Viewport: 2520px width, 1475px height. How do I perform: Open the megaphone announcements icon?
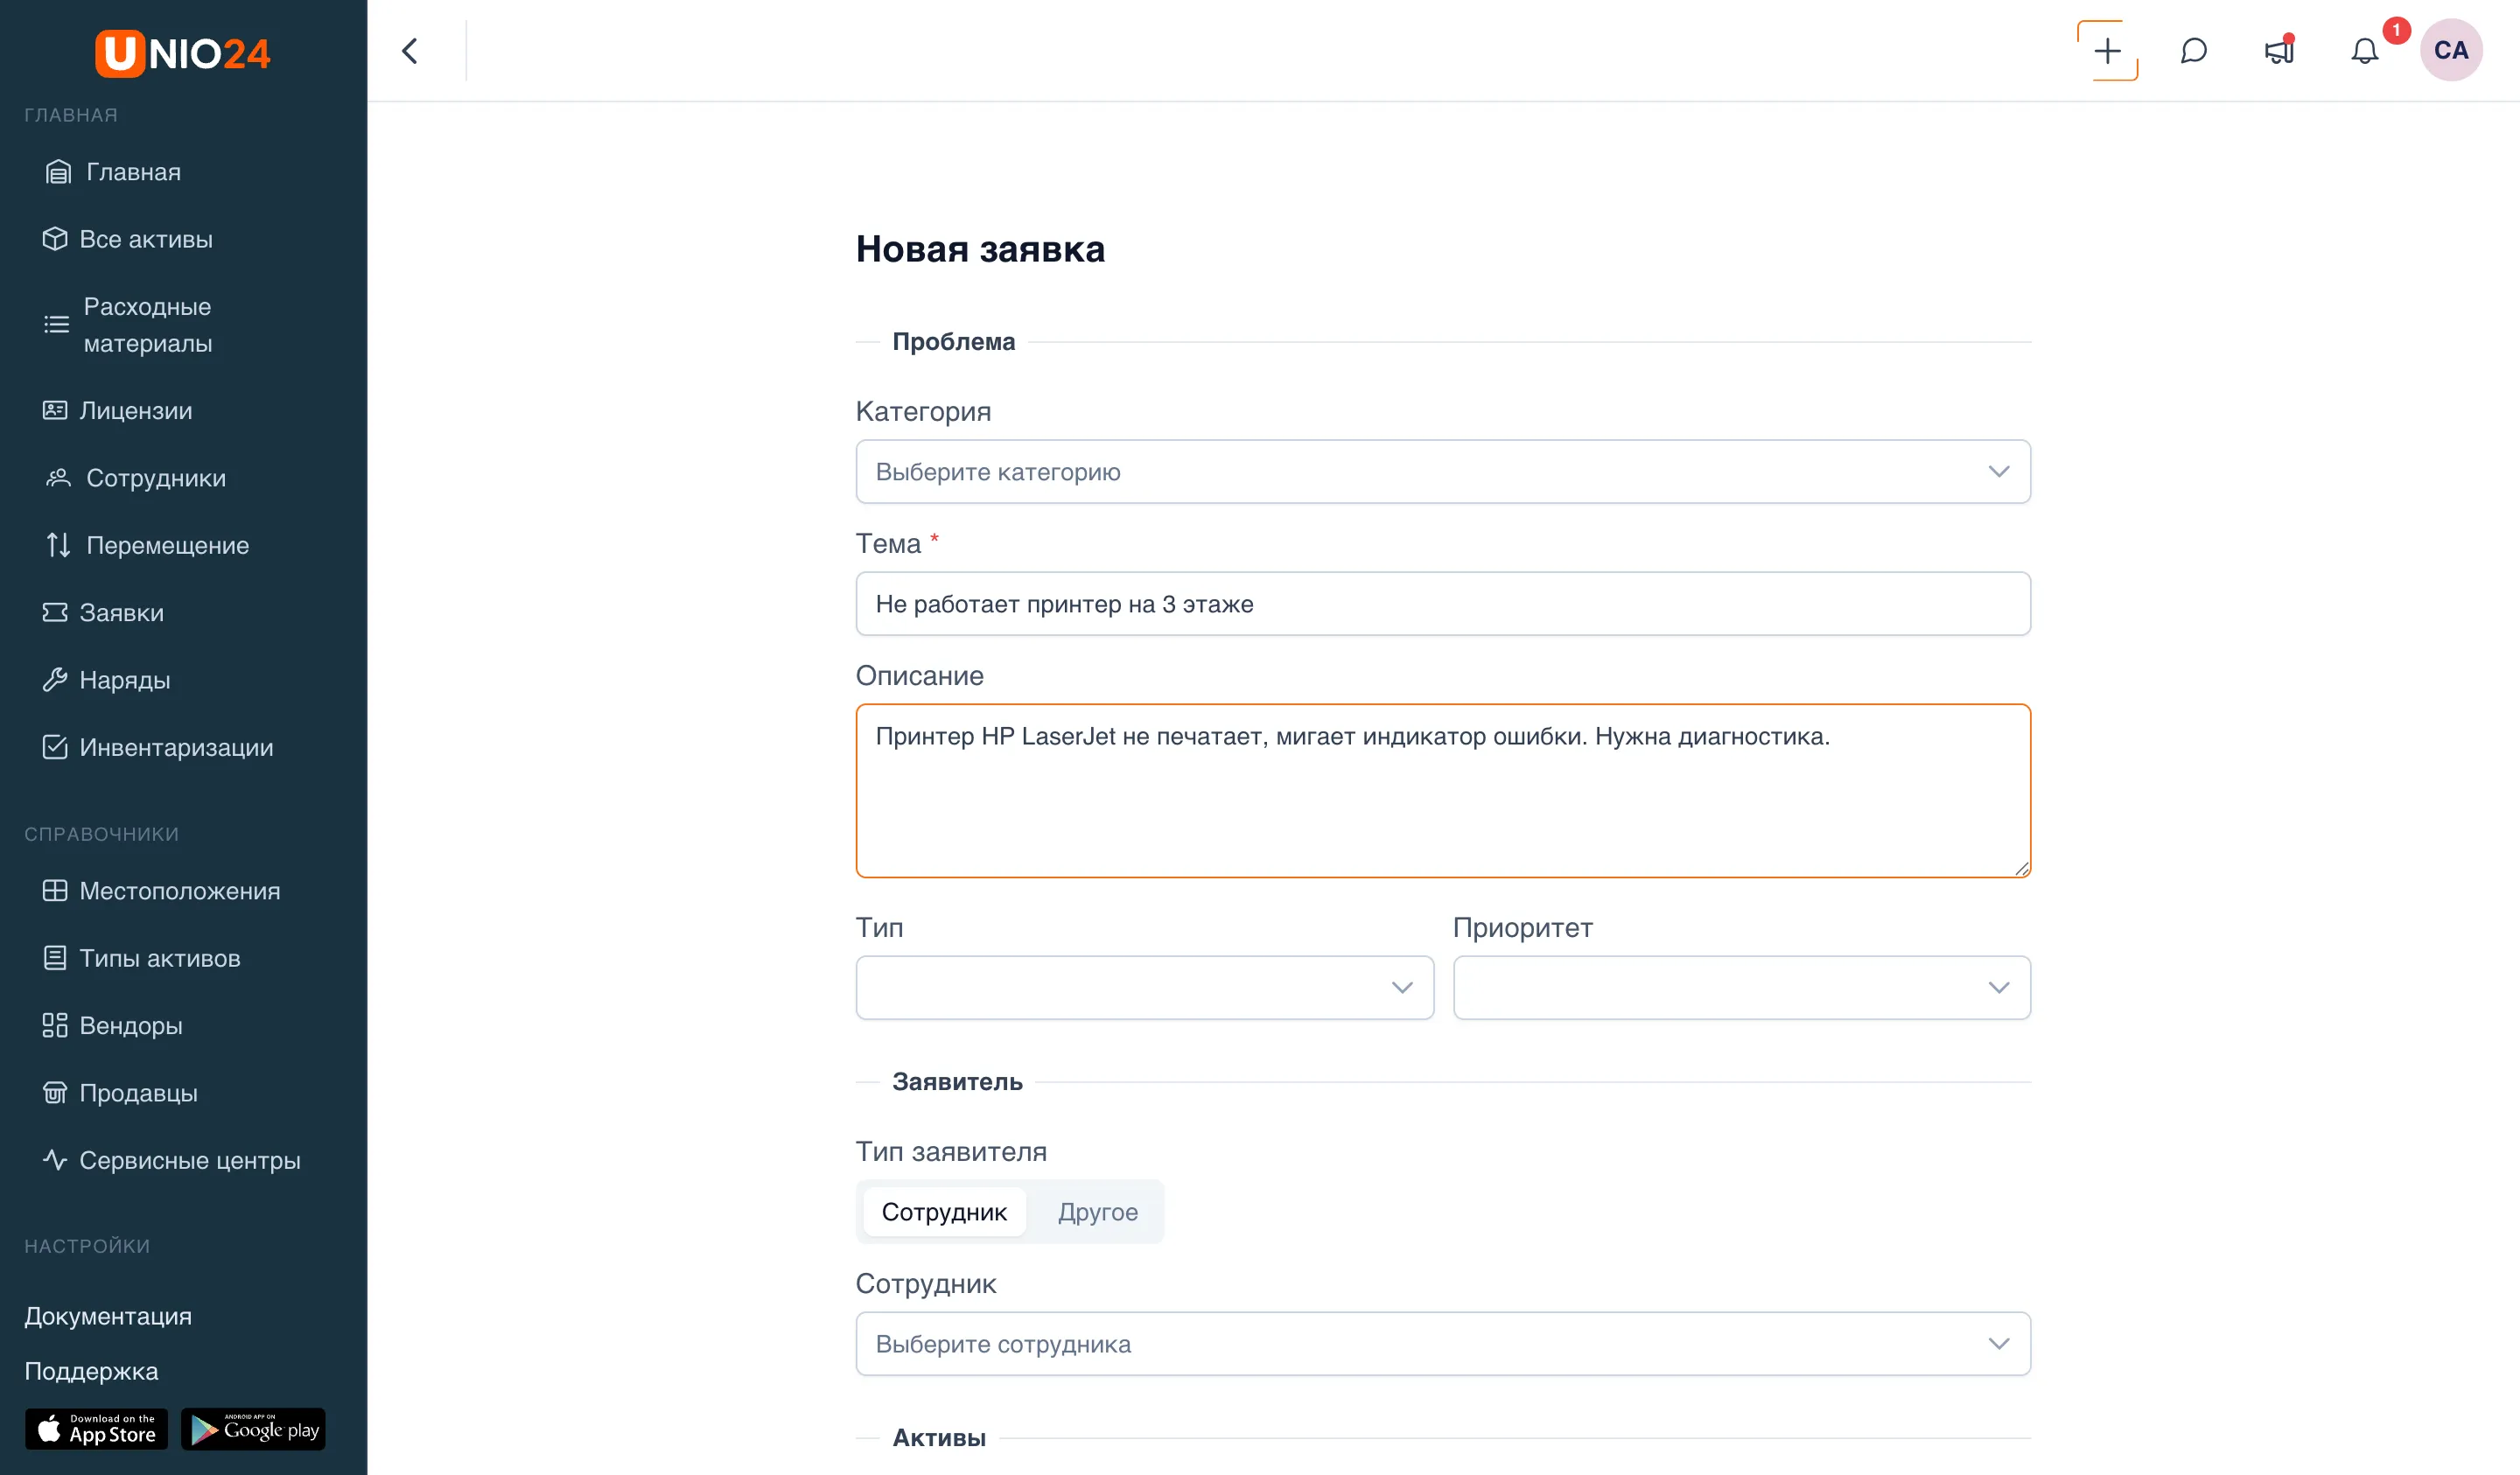[2279, 51]
